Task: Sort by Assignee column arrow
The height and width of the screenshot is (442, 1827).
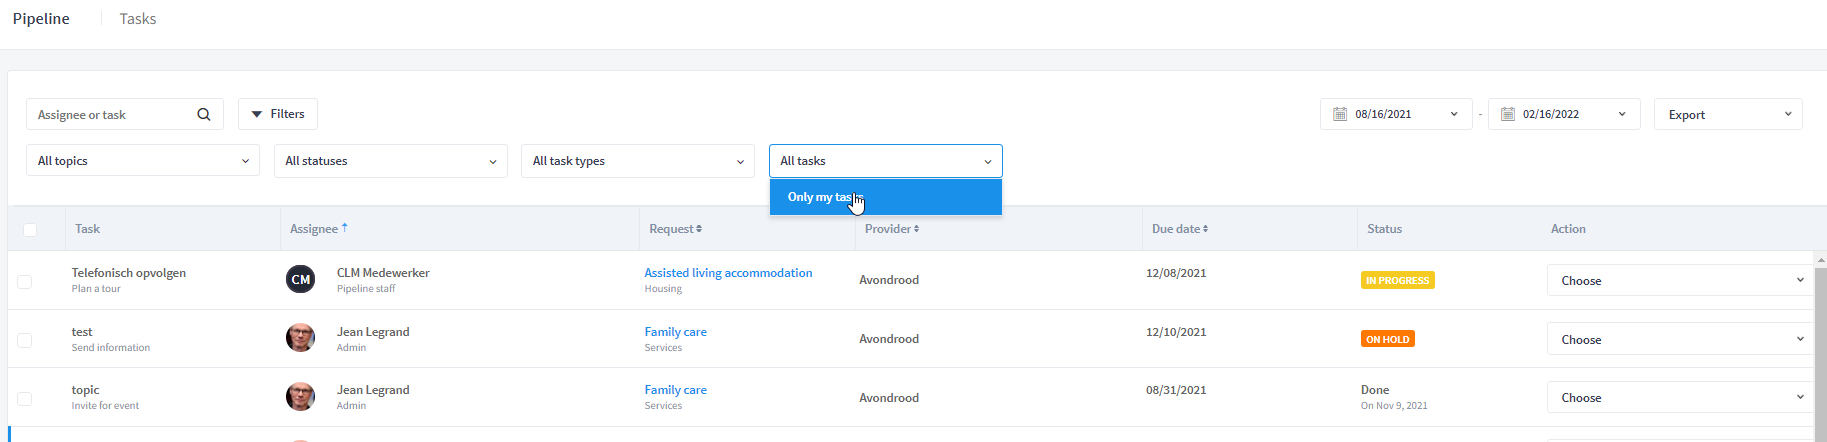Action: point(345,228)
